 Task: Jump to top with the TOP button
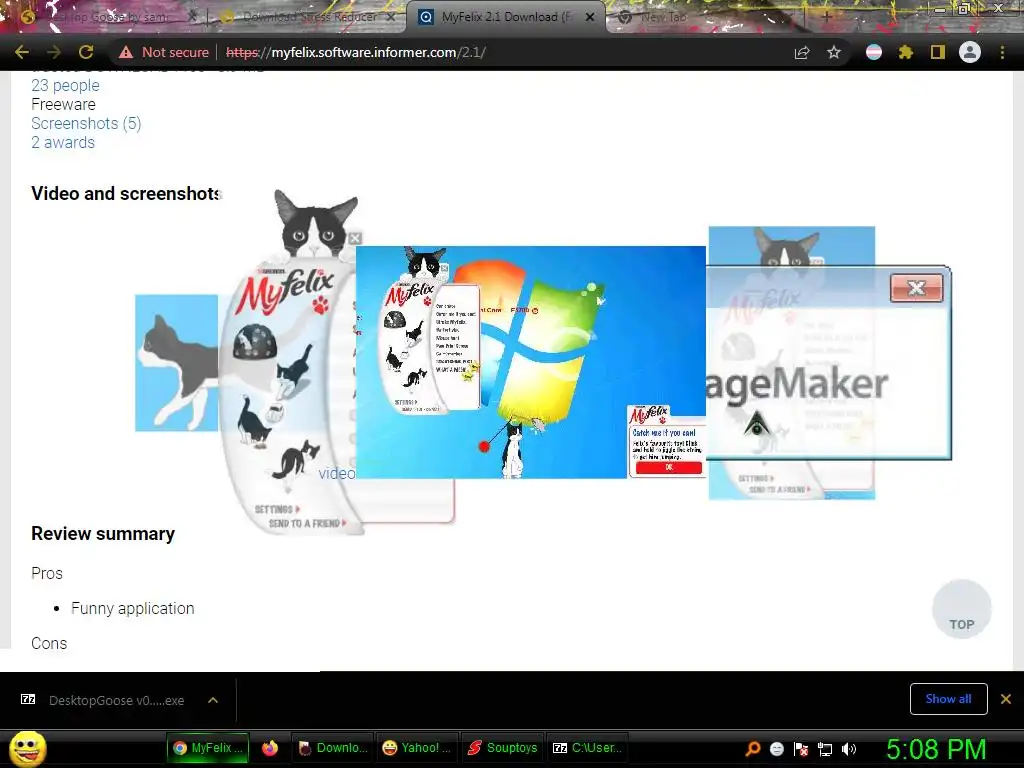point(961,609)
